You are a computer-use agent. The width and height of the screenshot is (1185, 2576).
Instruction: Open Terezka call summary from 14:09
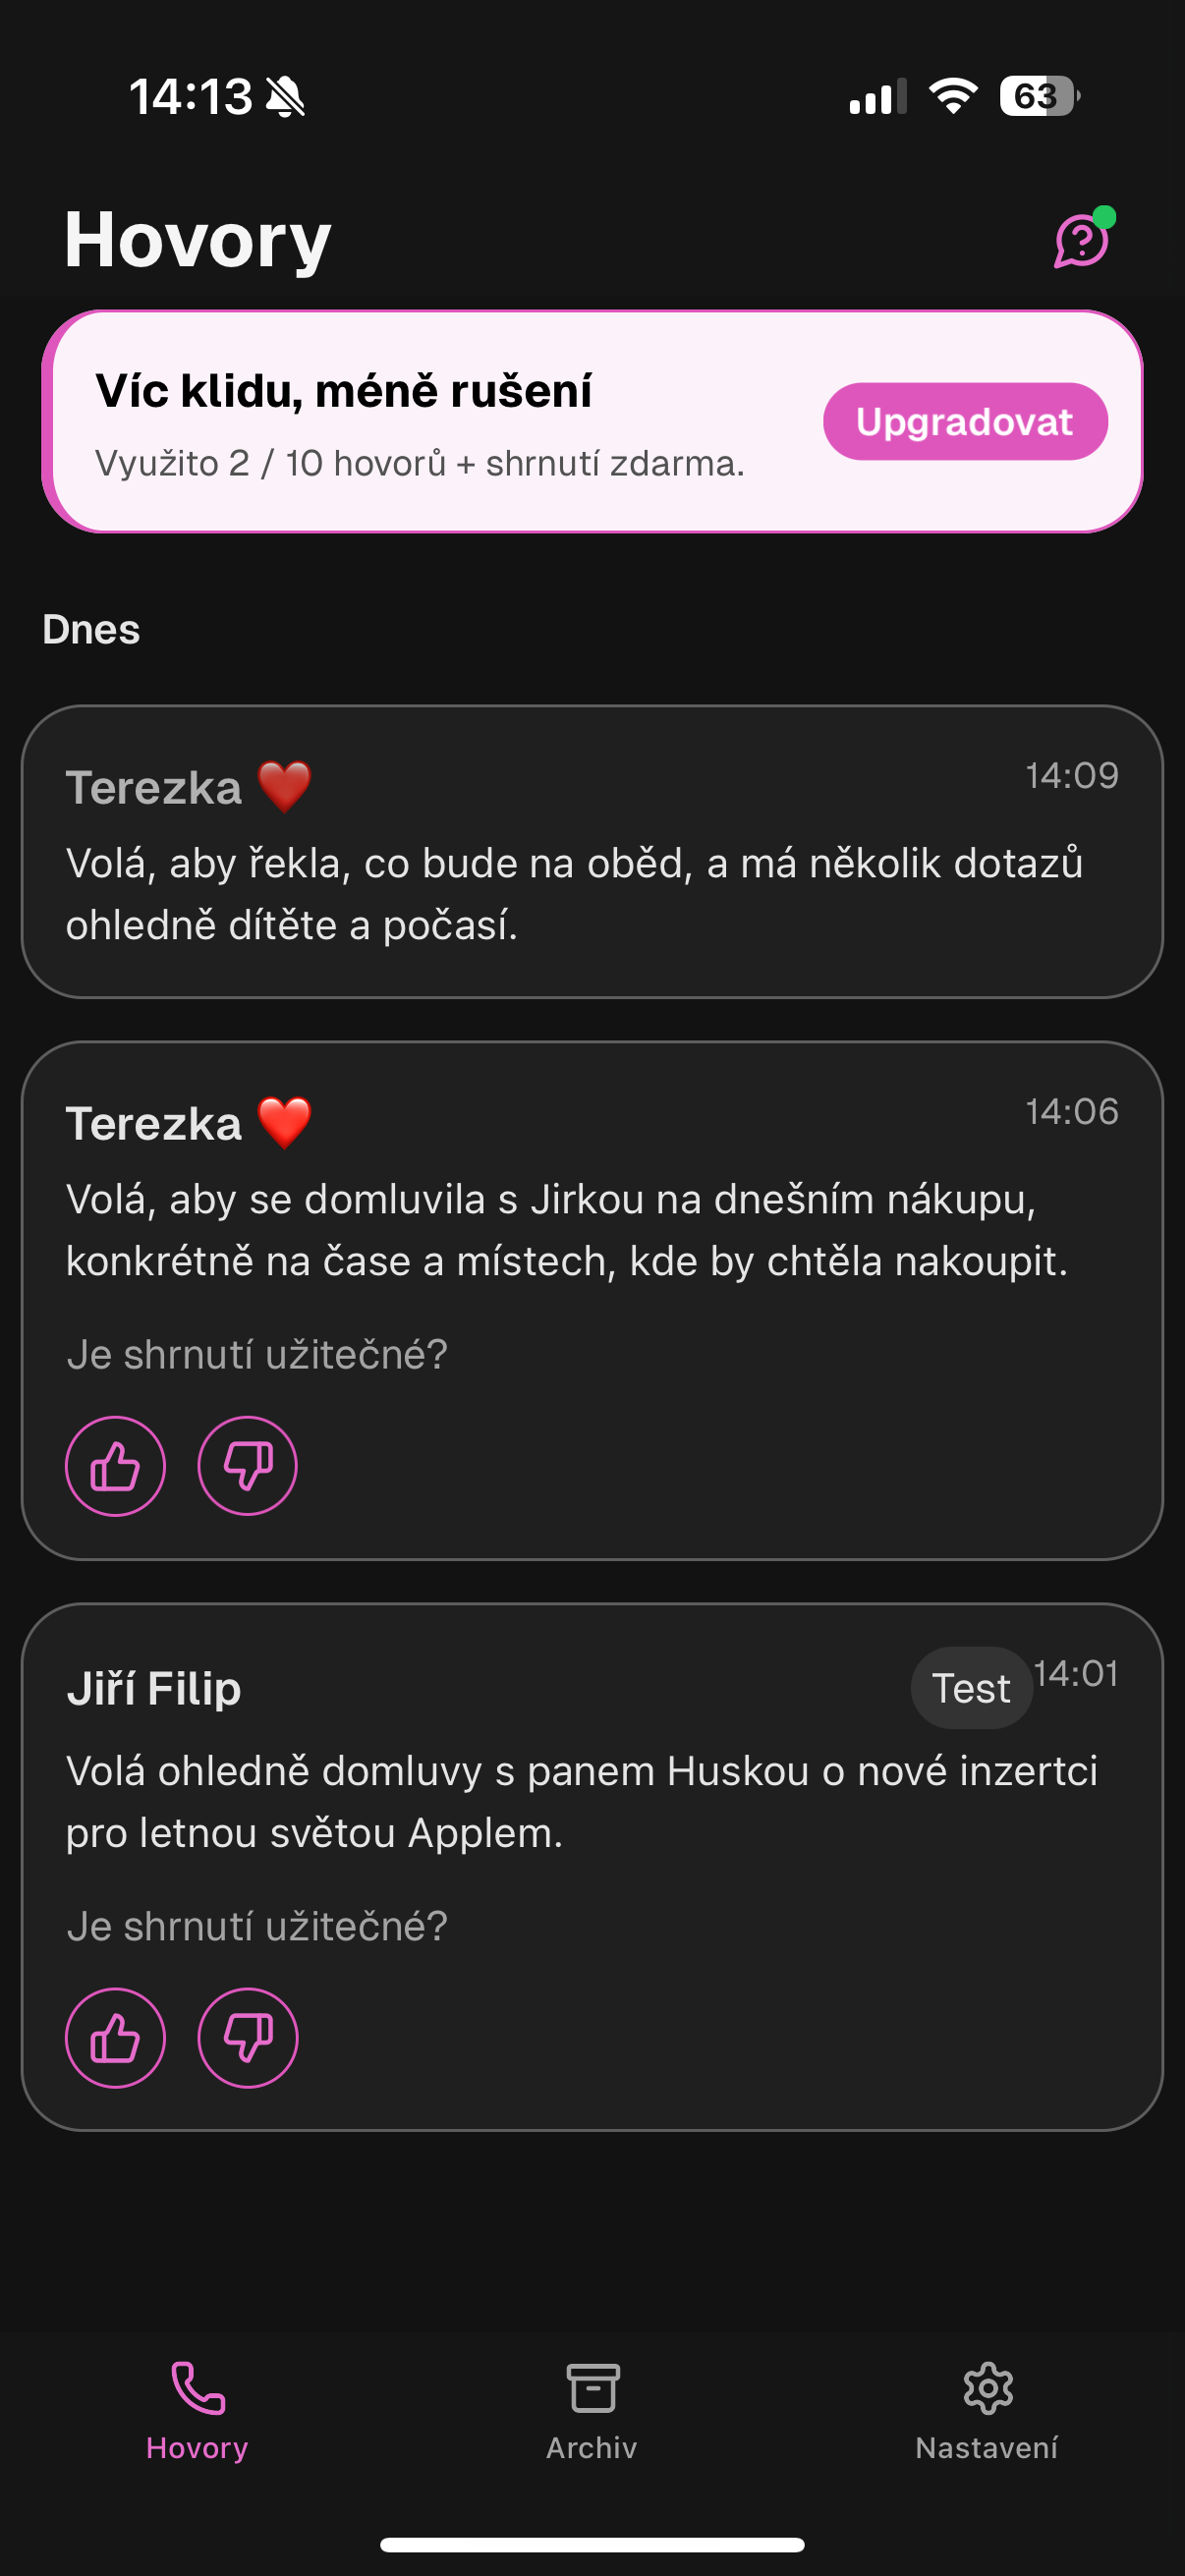click(591, 852)
